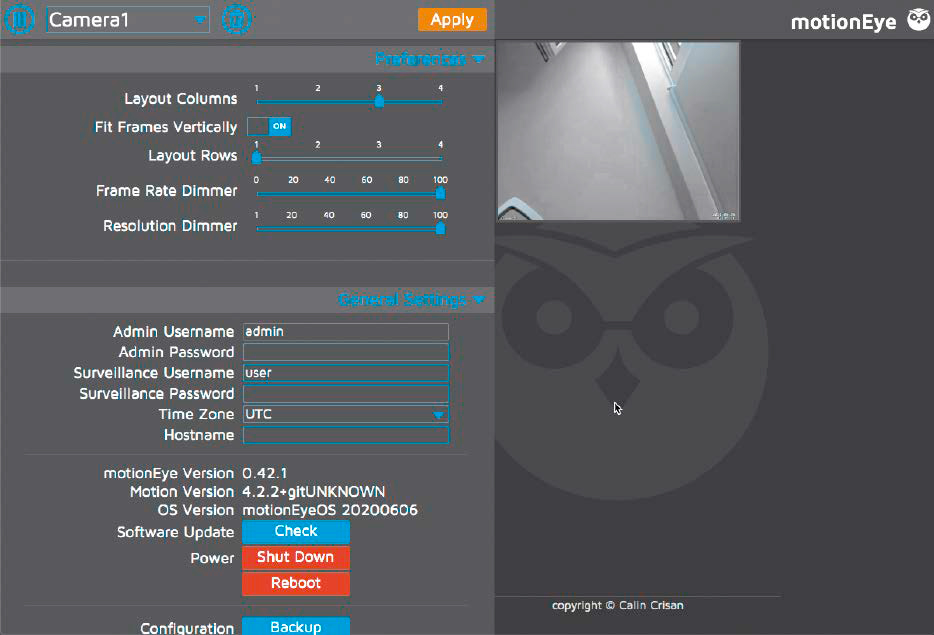Click the Layout Columns slider
Image resolution: width=934 pixels, height=635 pixels.
tap(349, 101)
